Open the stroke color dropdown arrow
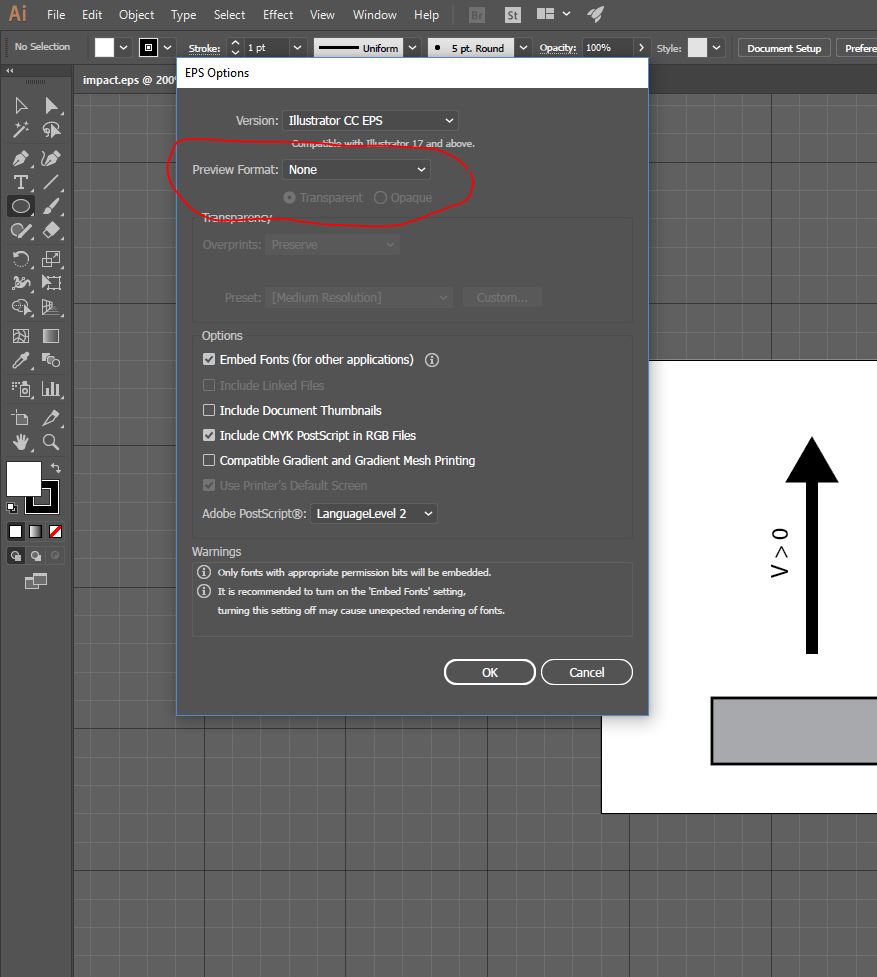The image size is (877, 977). pyautogui.click(x=168, y=48)
